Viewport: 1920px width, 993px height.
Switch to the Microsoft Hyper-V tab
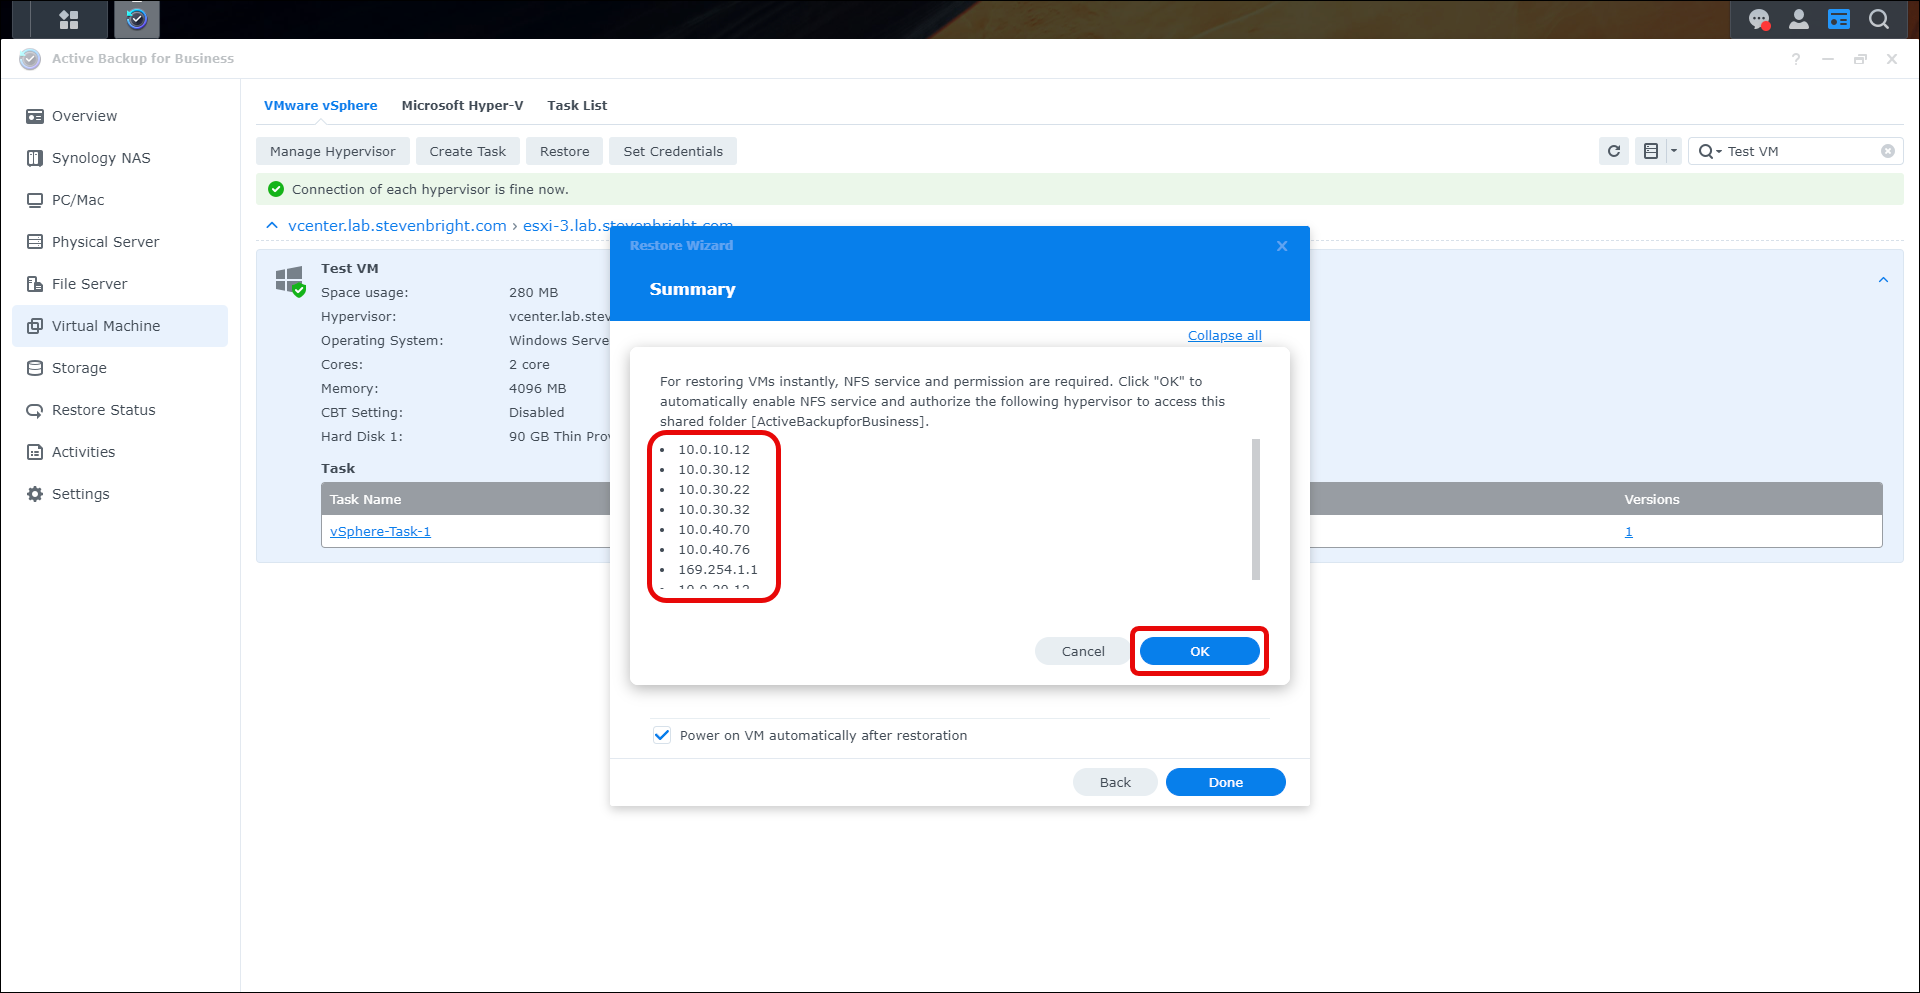point(462,105)
